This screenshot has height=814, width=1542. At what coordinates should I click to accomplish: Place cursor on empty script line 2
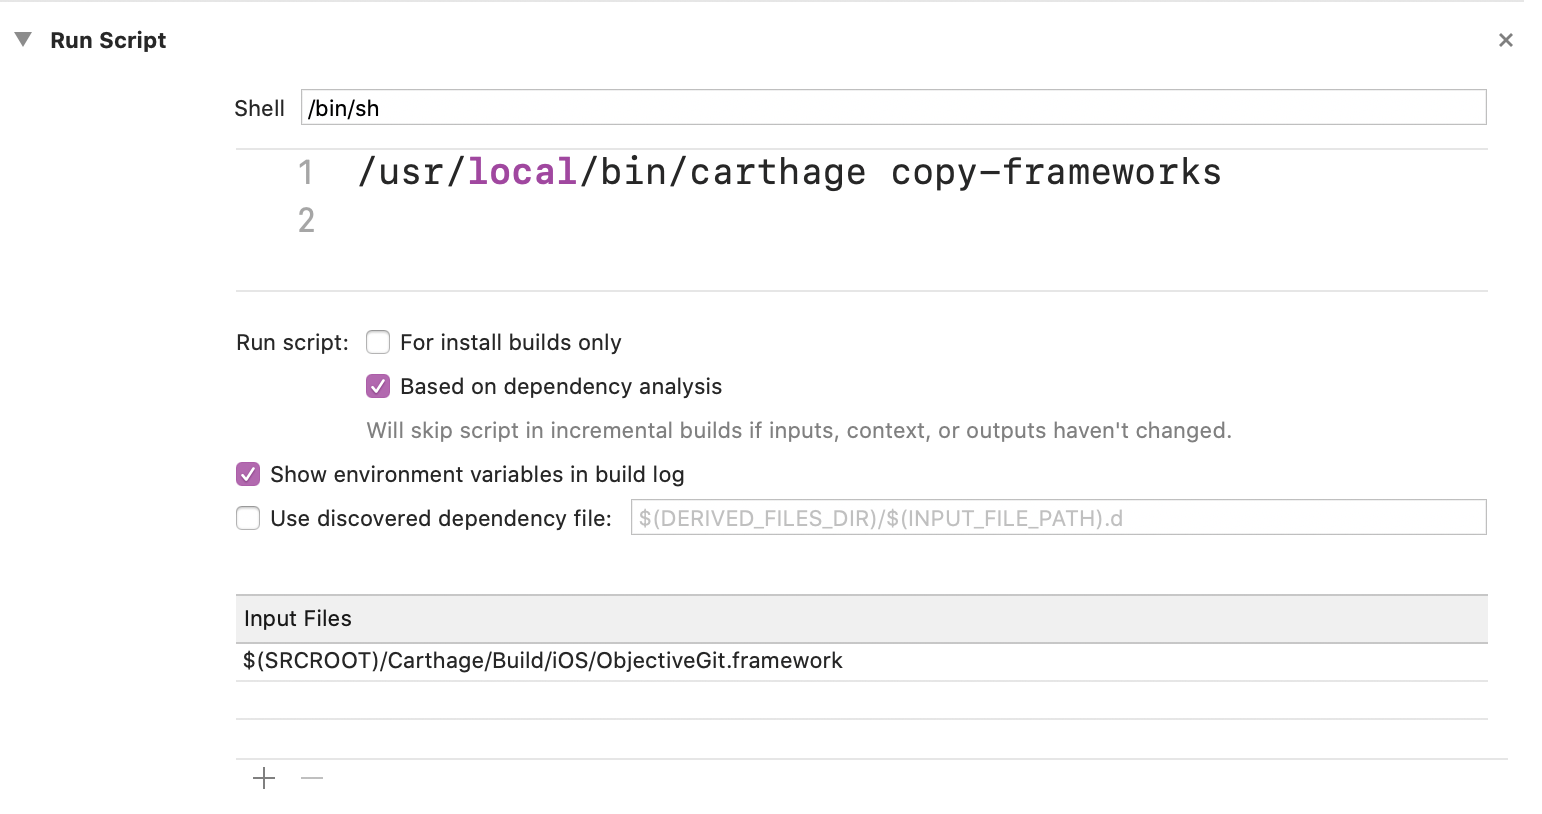tap(700, 220)
